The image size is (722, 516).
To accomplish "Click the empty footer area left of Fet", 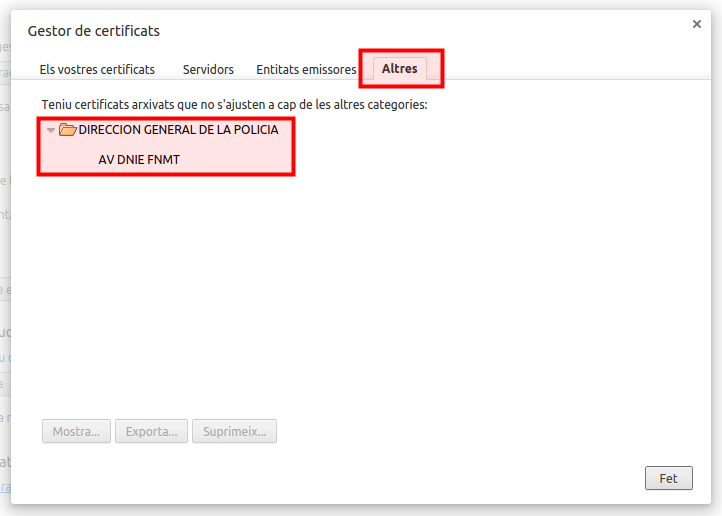I will (350, 478).
